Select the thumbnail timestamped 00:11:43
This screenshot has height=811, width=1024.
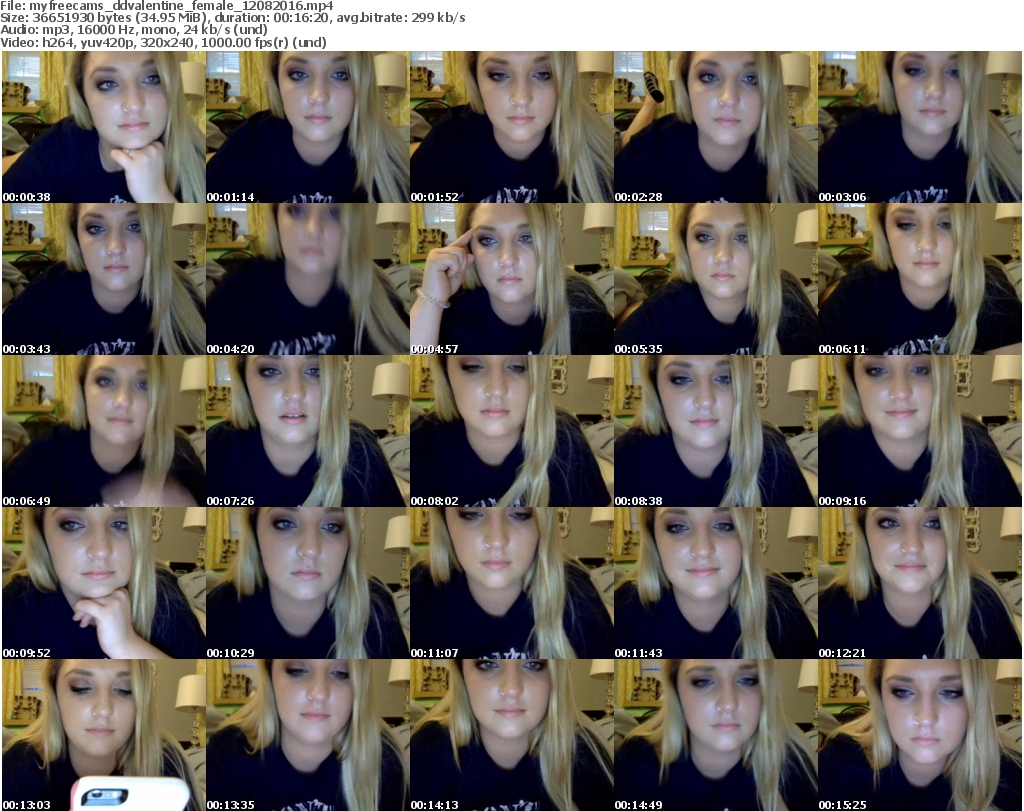(716, 583)
